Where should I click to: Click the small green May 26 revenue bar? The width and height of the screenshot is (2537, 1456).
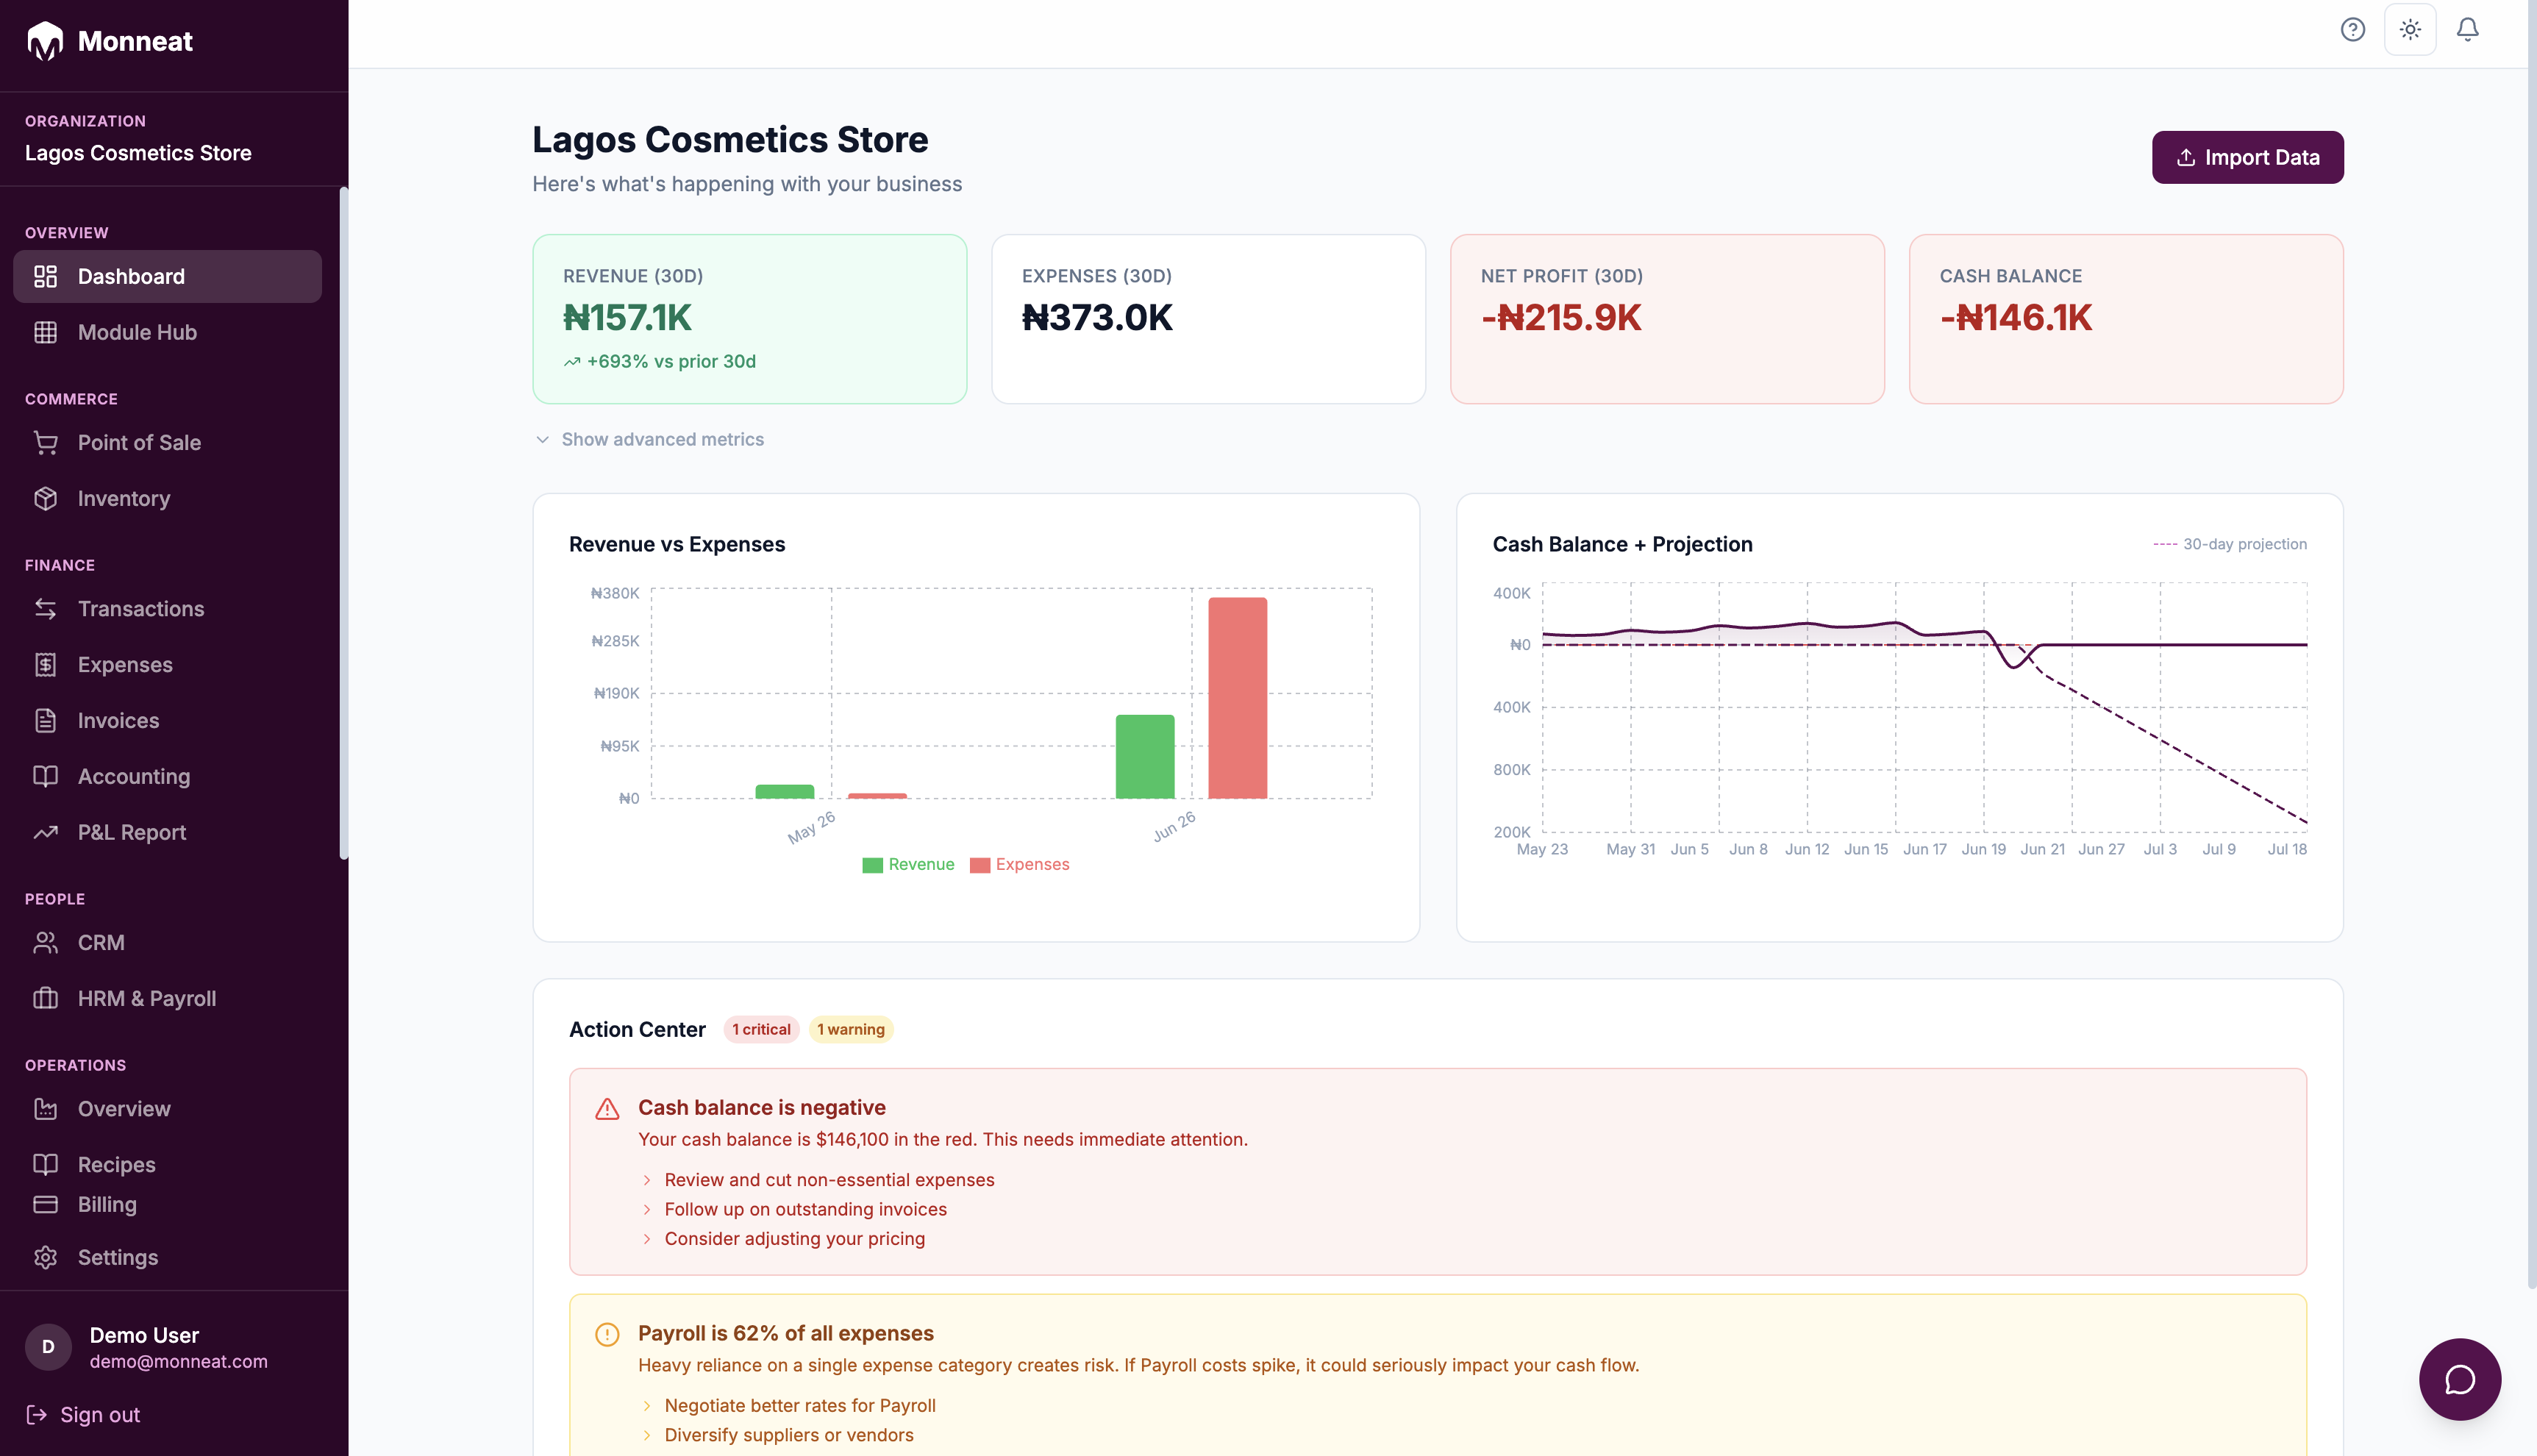(x=784, y=792)
